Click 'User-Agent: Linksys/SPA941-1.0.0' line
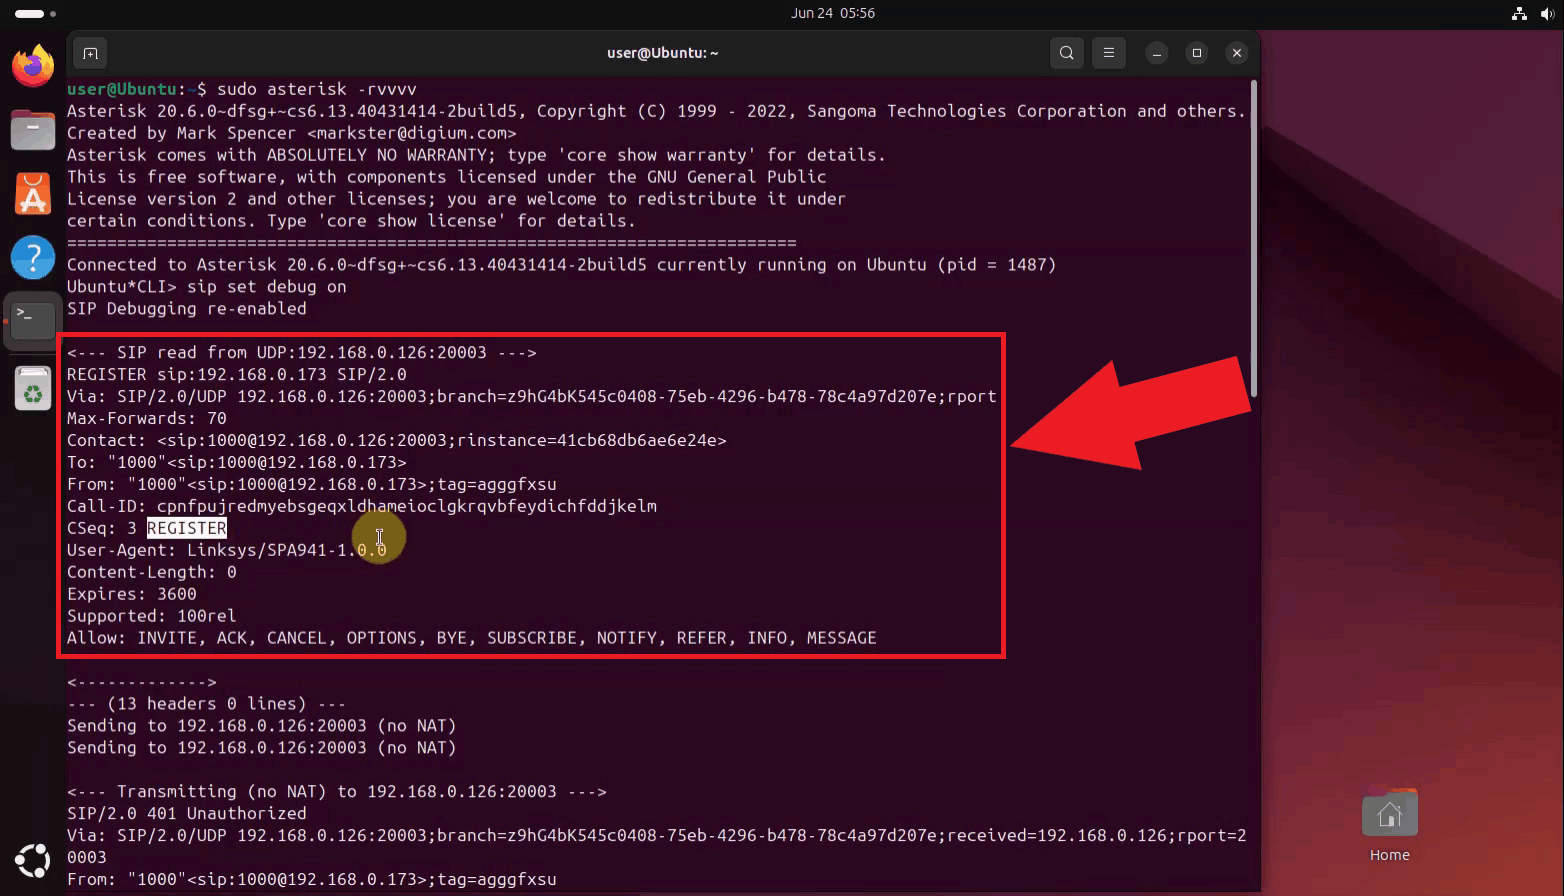Screen dimensions: 1564x896 click(x=227, y=551)
